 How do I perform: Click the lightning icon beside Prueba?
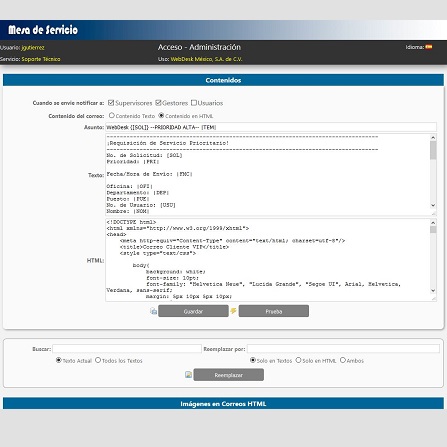pyautogui.click(x=233, y=311)
